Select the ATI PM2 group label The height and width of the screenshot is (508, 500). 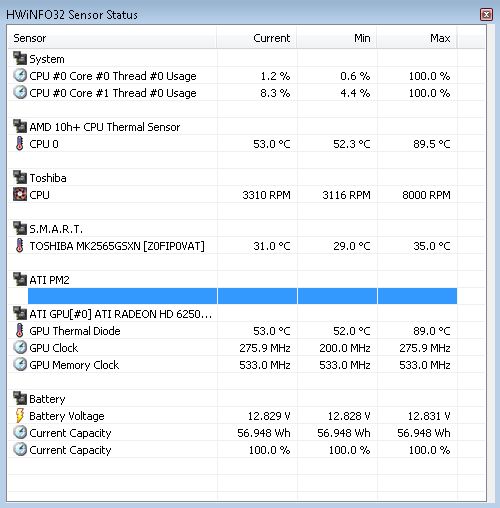(x=49, y=280)
